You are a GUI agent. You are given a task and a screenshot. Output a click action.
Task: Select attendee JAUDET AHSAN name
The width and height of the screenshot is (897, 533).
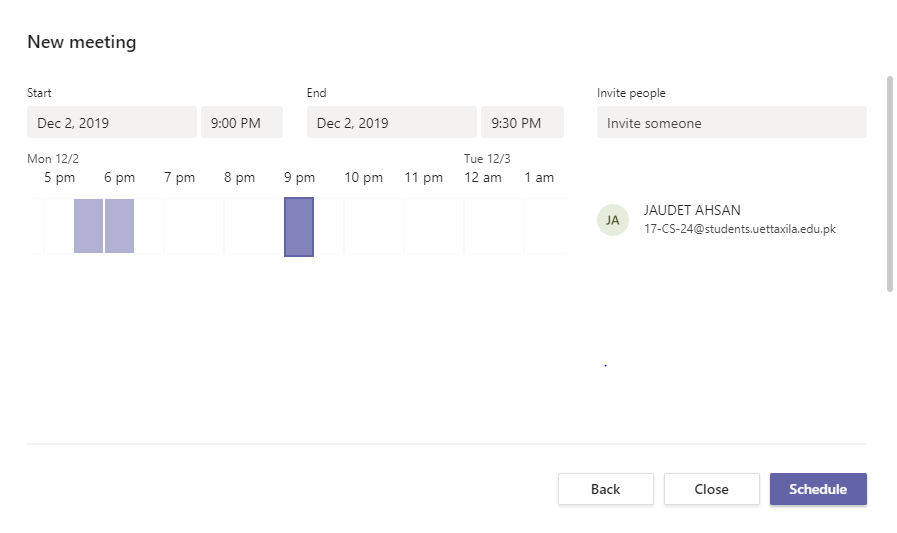[x=692, y=210]
